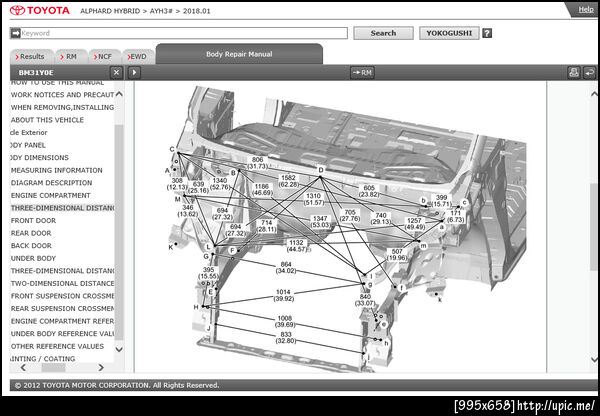Open TWO-DIMENSIONAL DISTANCE entry
Screen dimensions: 600x416
[62, 283]
